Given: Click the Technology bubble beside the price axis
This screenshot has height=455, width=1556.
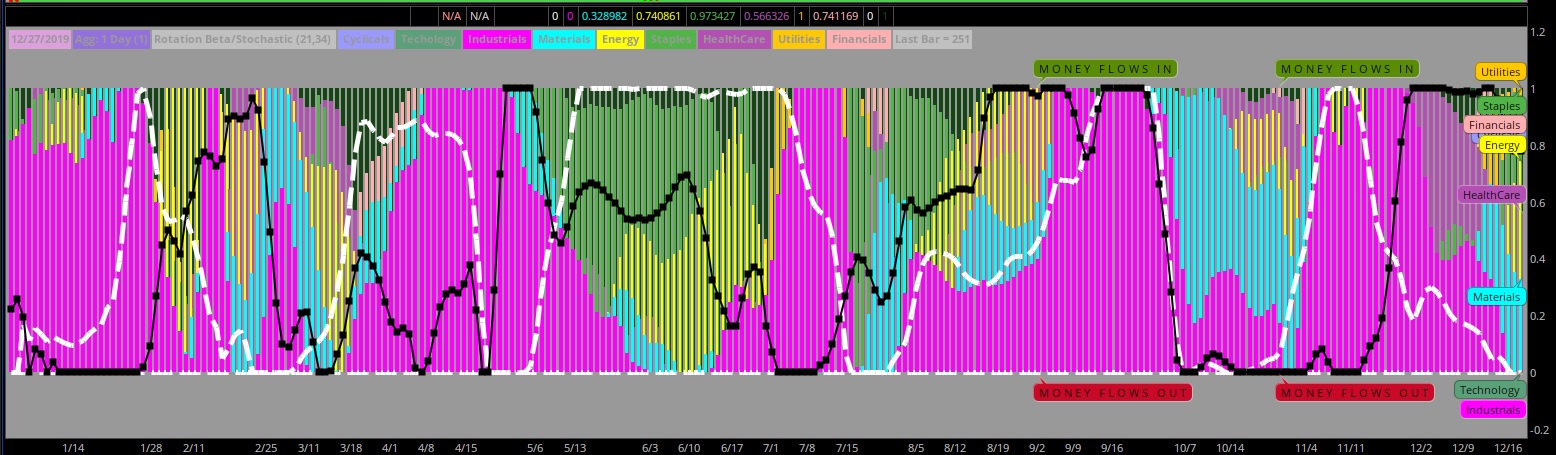Looking at the screenshot, I should (1488, 390).
